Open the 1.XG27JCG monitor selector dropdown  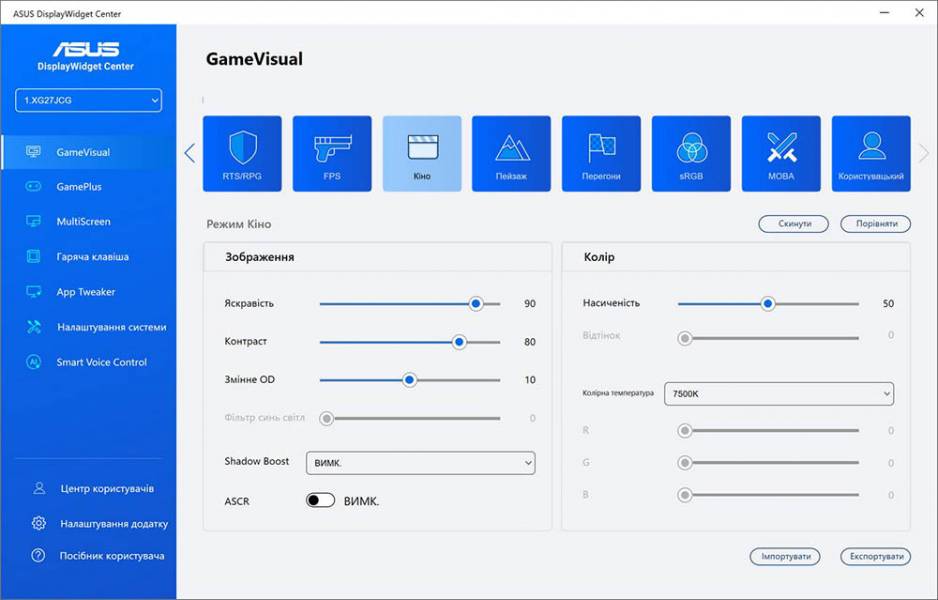[x=89, y=100]
